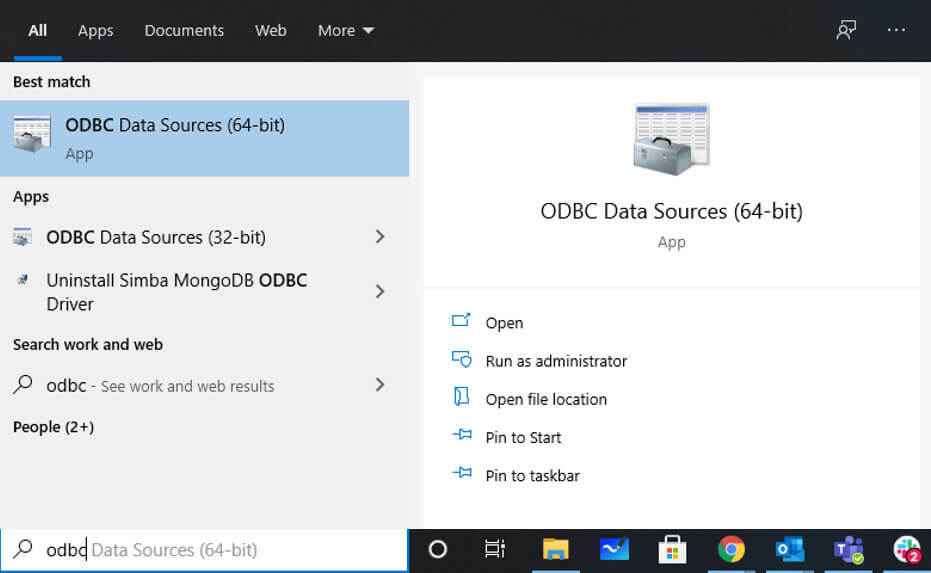The width and height of the screenshot is (931, 573).
Task: Click ODBC Data Sources (64-bit) preview title
Action: pyautogui.click(x=672, y=211)
